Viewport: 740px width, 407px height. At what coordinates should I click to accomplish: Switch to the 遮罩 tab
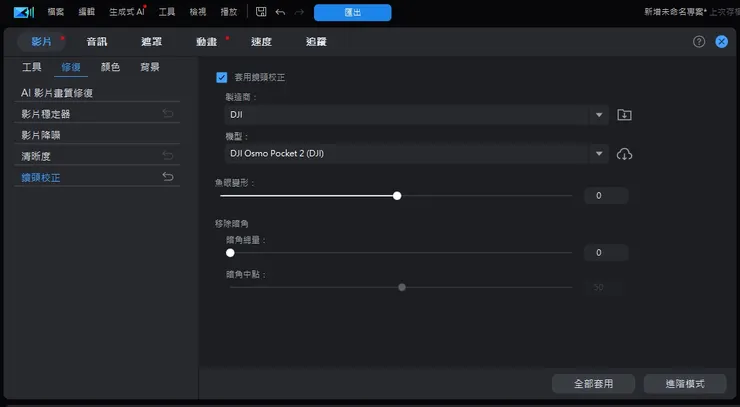tap(151, 42)
